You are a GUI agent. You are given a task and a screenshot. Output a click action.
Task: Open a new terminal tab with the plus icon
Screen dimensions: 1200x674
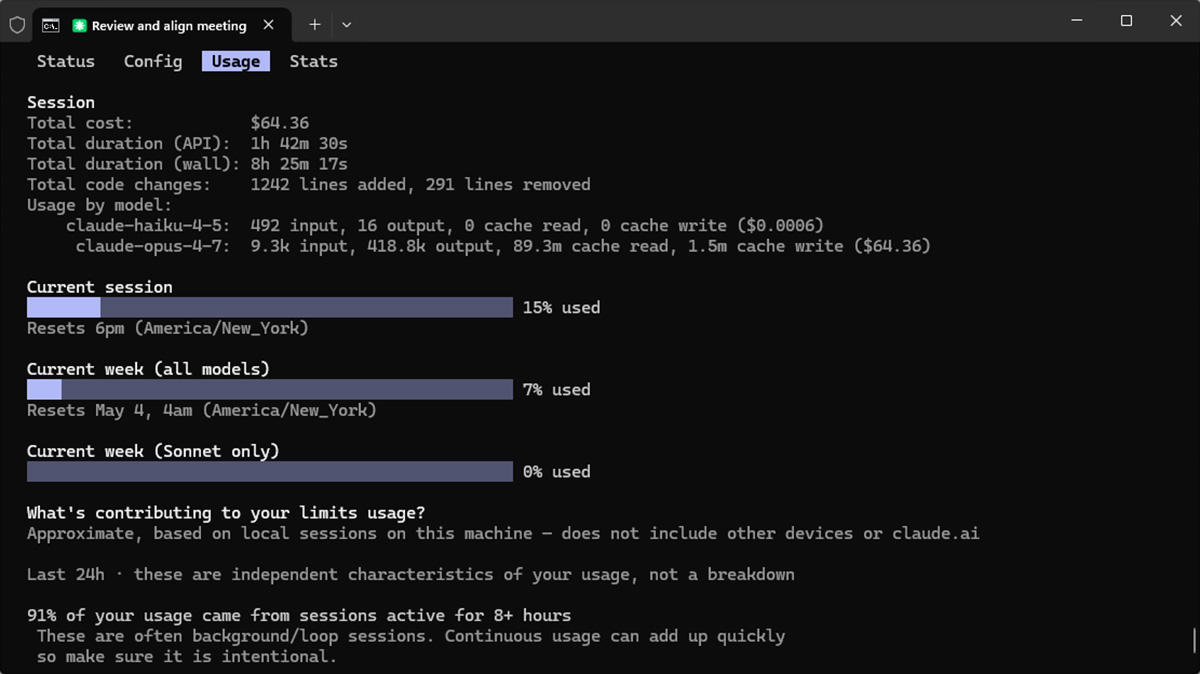coord(314,24)
